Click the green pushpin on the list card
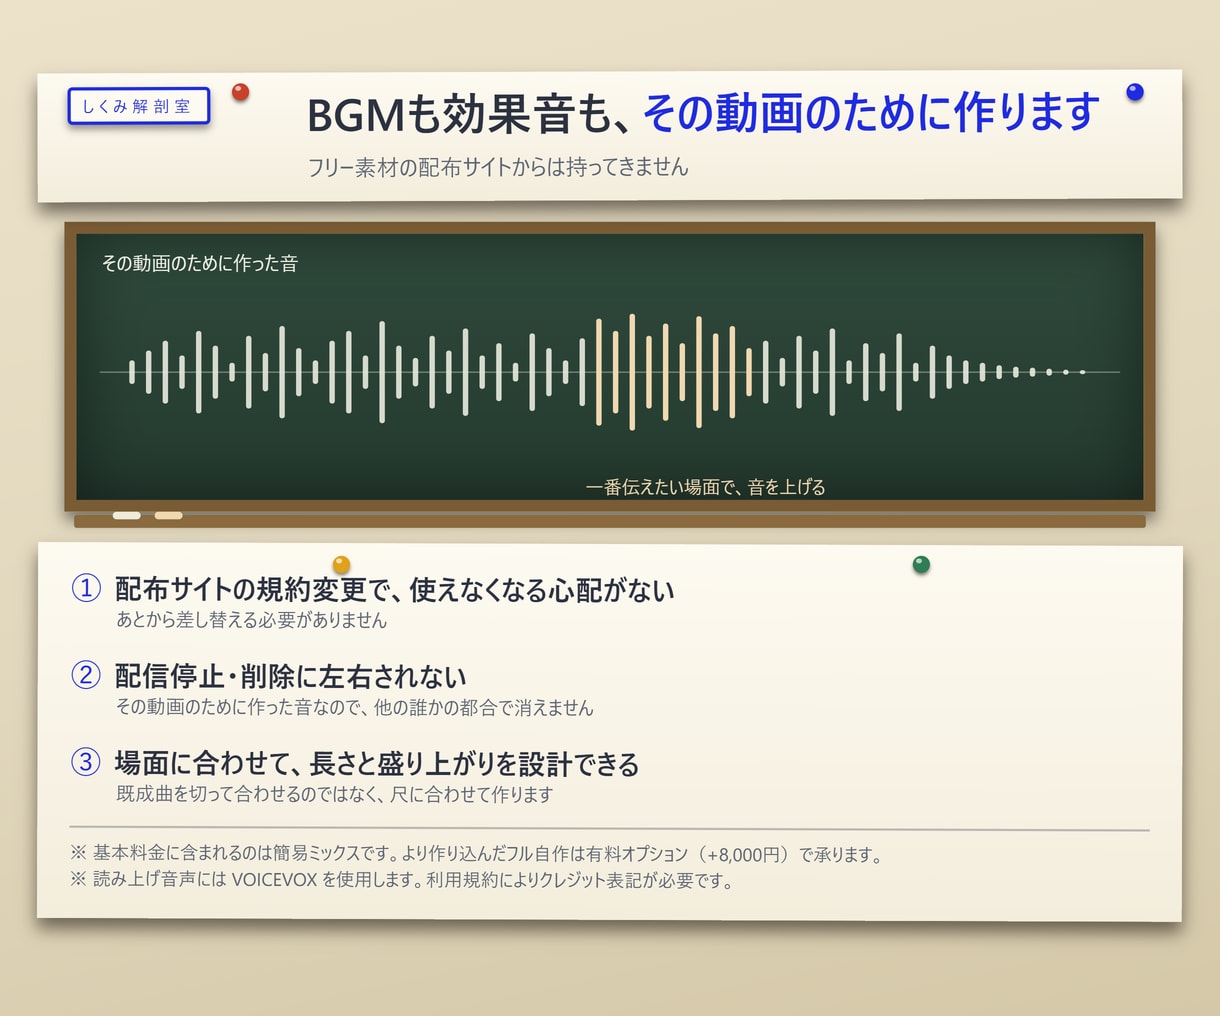 click(x=921, y=564)
